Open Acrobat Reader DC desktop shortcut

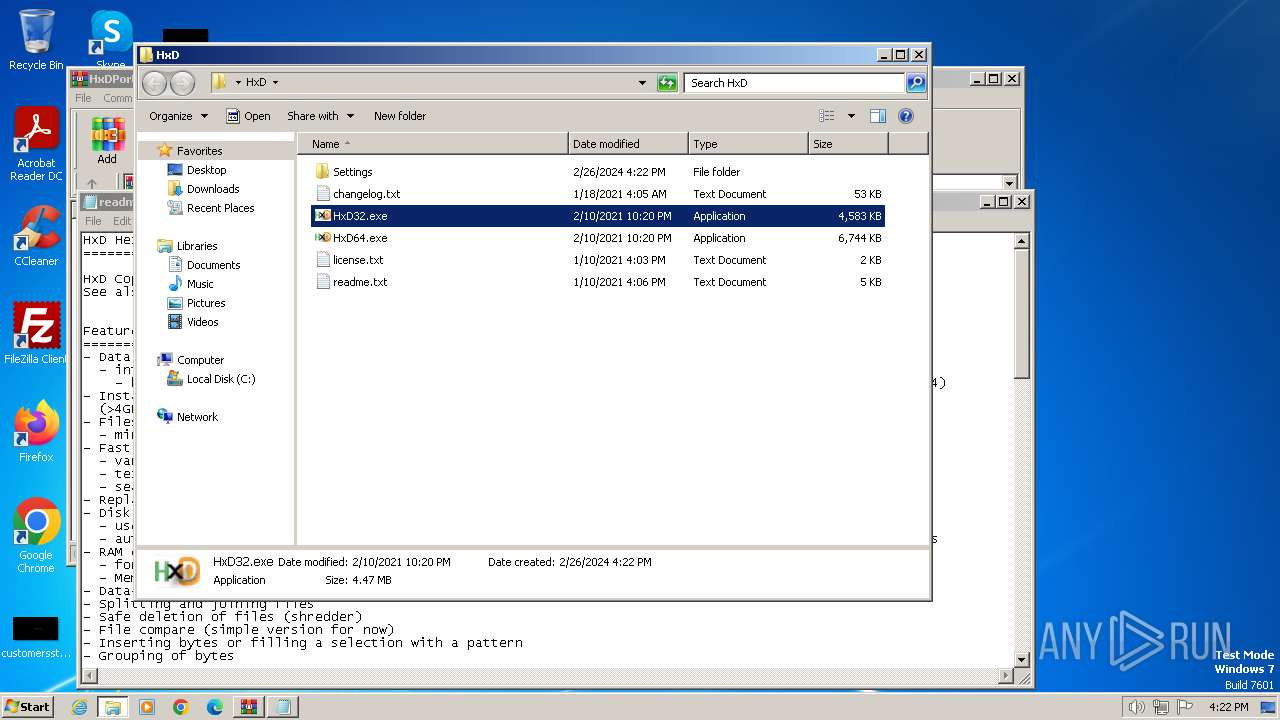pos(36,144)
